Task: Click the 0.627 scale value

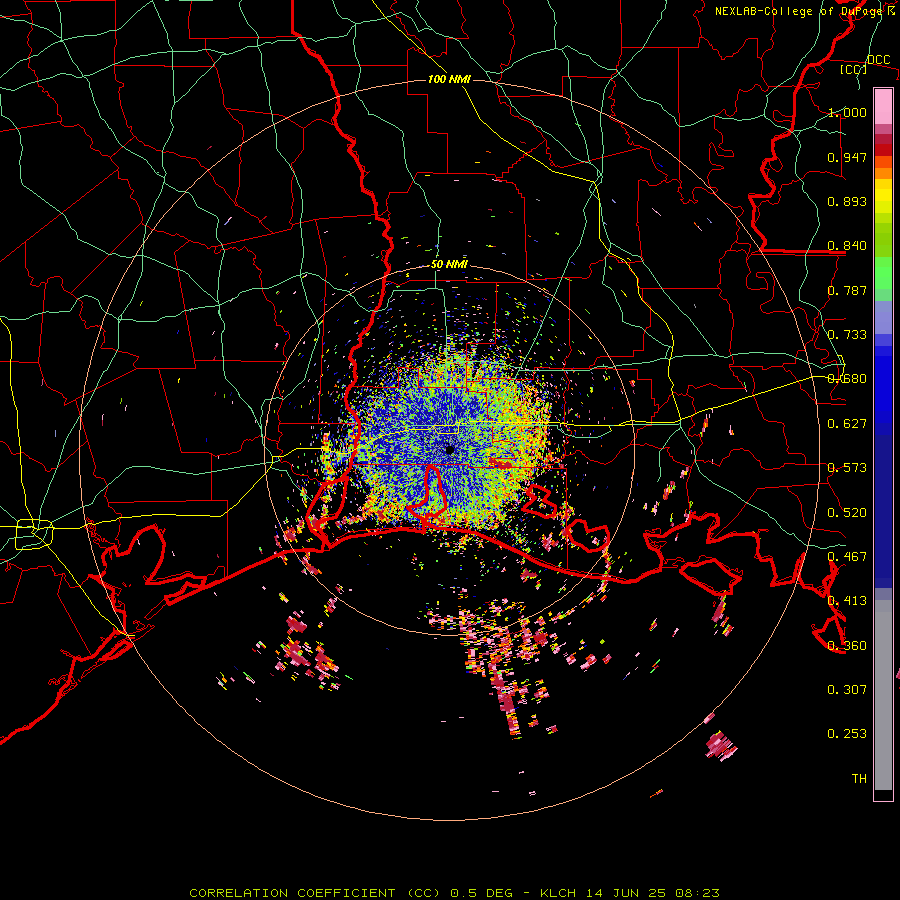Action: click(x=847, y=424)
